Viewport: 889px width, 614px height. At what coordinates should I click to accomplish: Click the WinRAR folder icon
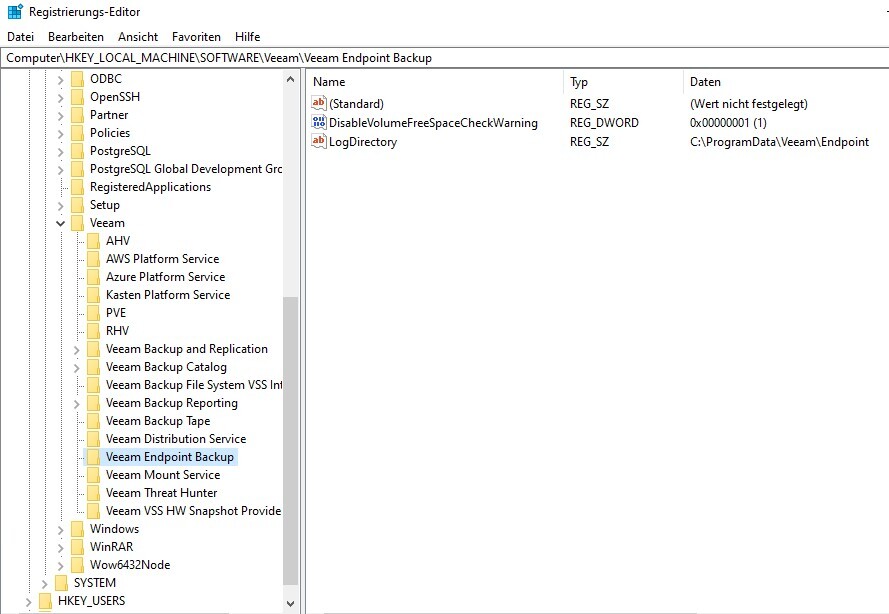[78, 547]
